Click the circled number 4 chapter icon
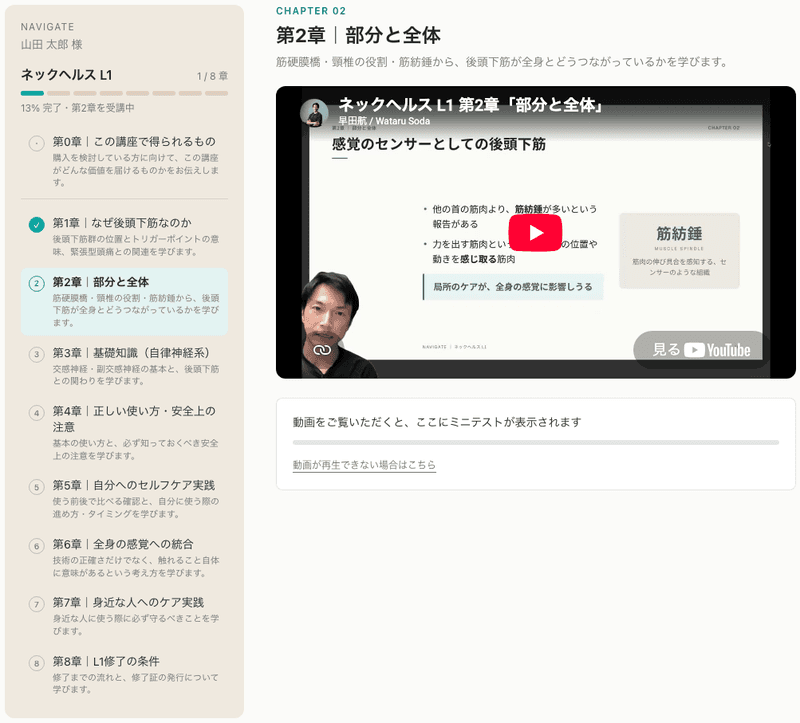800x723 pixels. [x=36, y=413]
